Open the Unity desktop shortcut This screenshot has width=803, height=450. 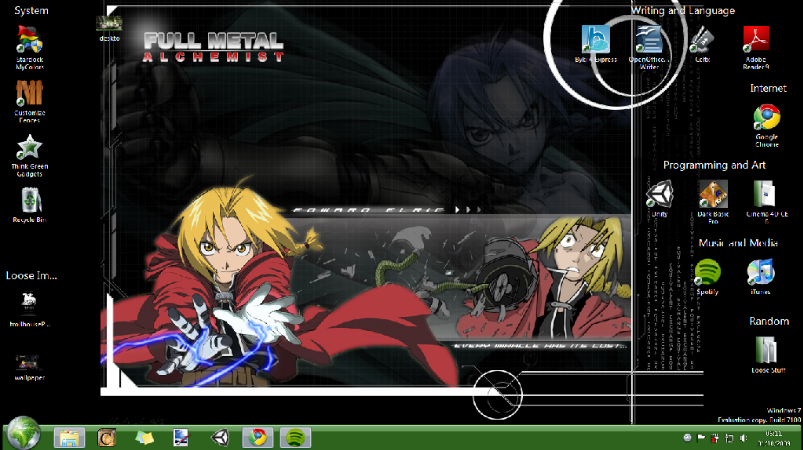click(x=660, y=198)
